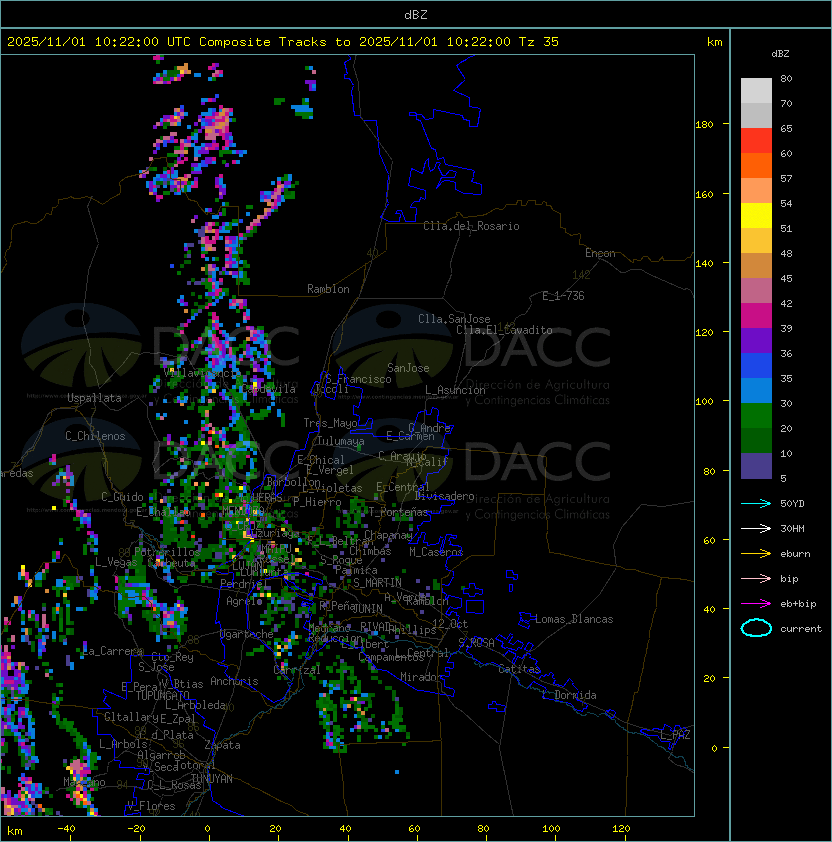Click the Clla.del_Rosario map label

471,226
